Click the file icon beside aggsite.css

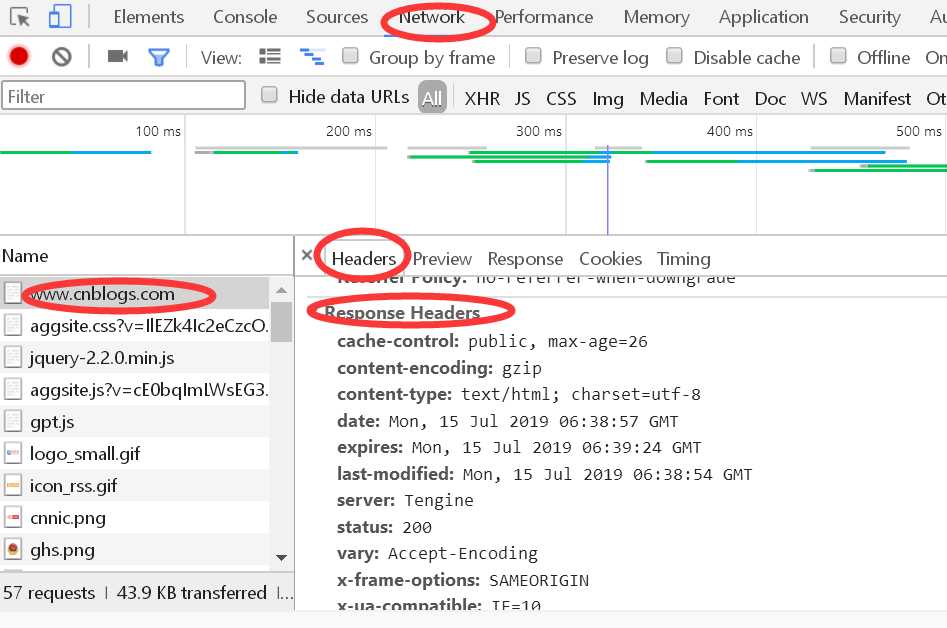point(13,325)
